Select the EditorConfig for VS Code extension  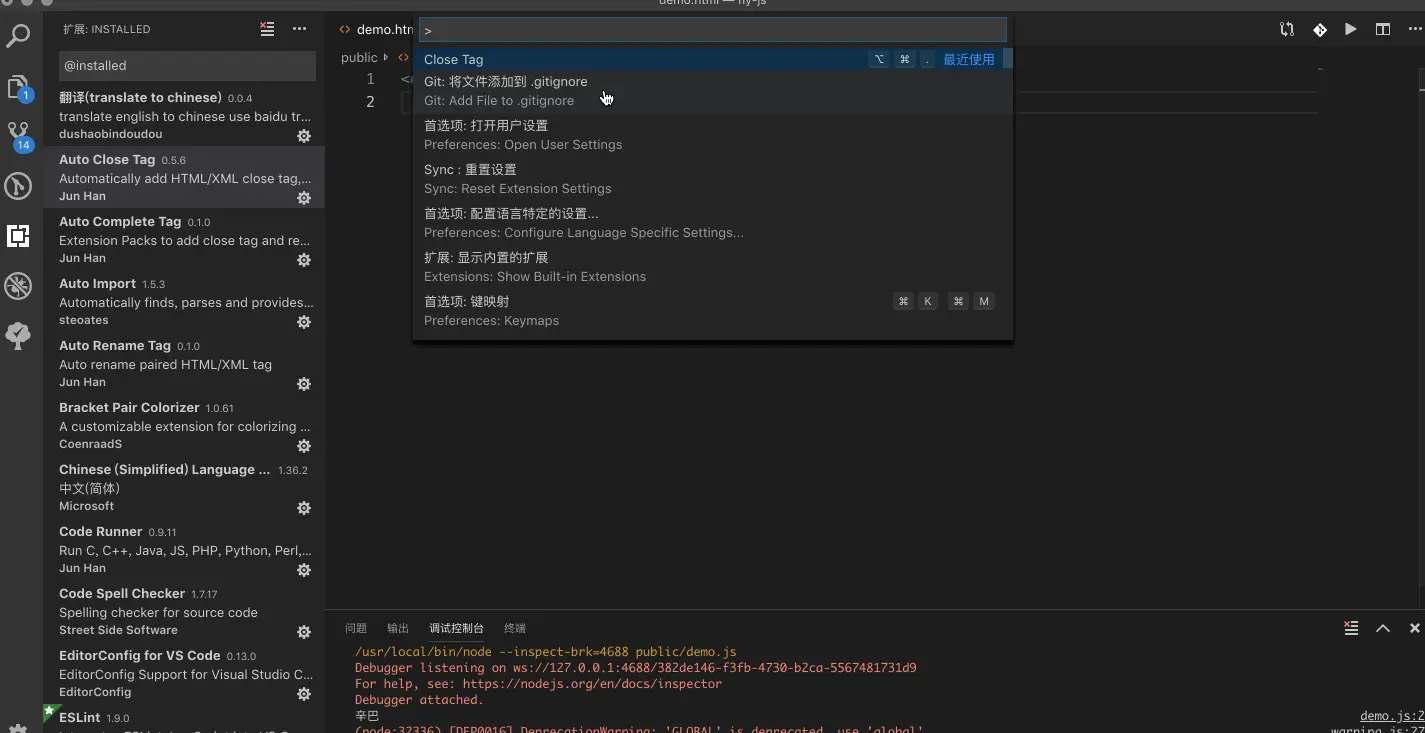pos(185,674)
